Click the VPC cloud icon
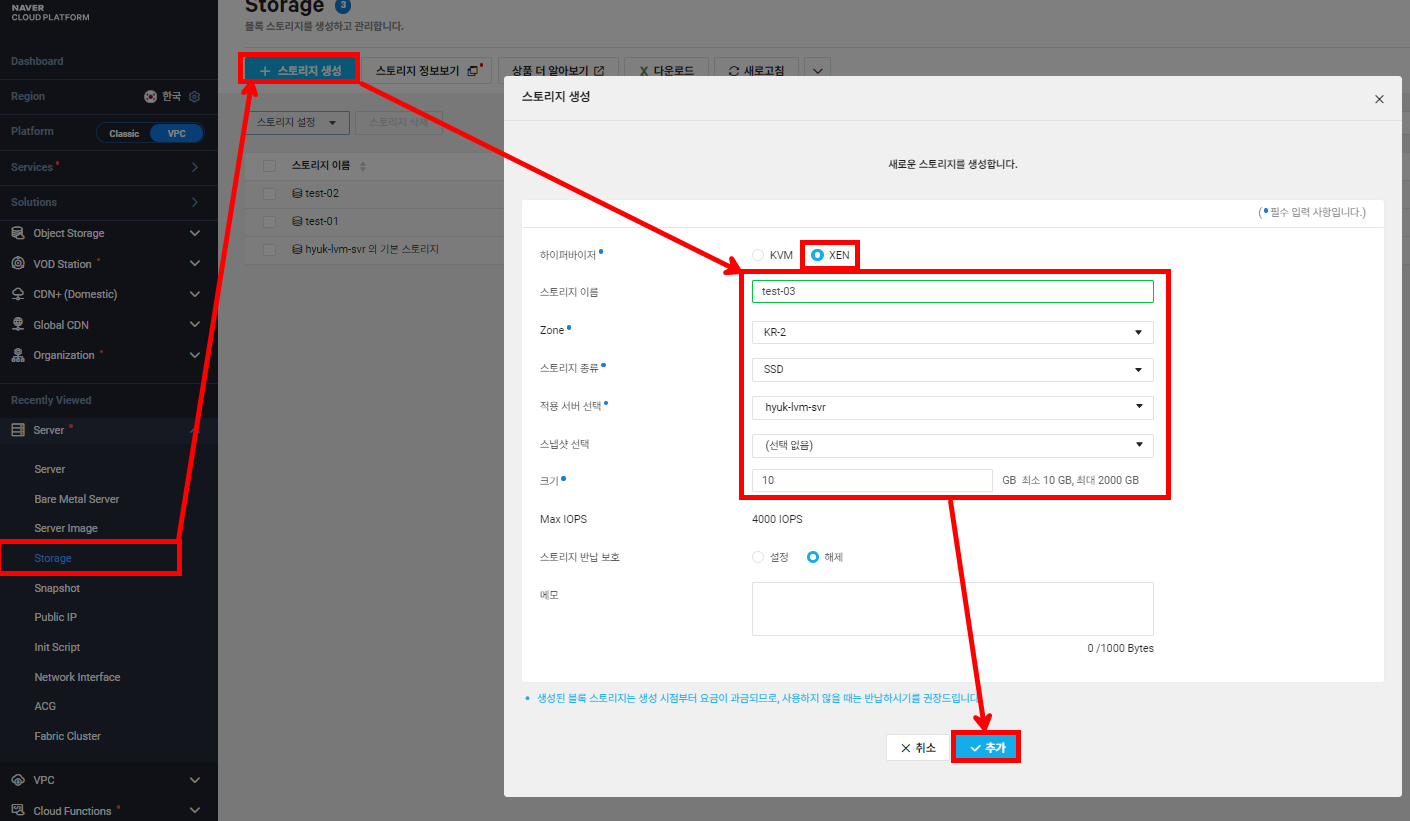Screen dimensions: 1410x821 click(18, 780)
